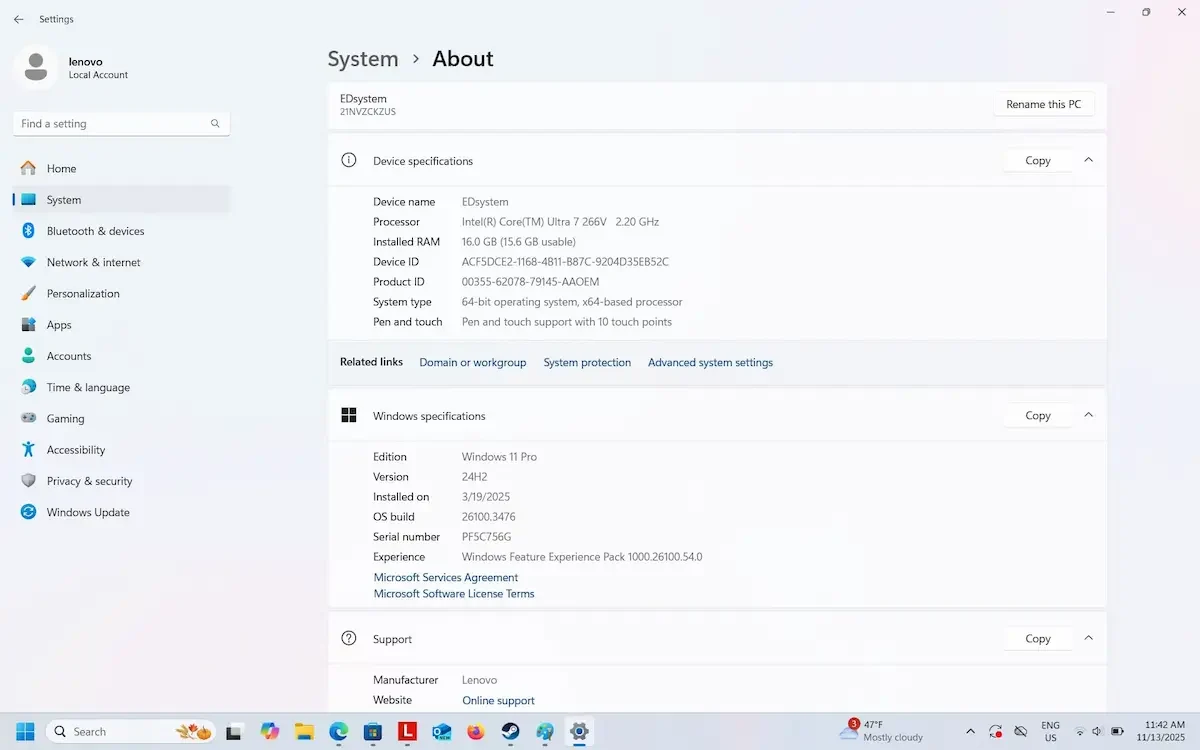Click the Gaming controller icon in sidebar
This screenshot has width=1200, height=750.
click(28, 418)
